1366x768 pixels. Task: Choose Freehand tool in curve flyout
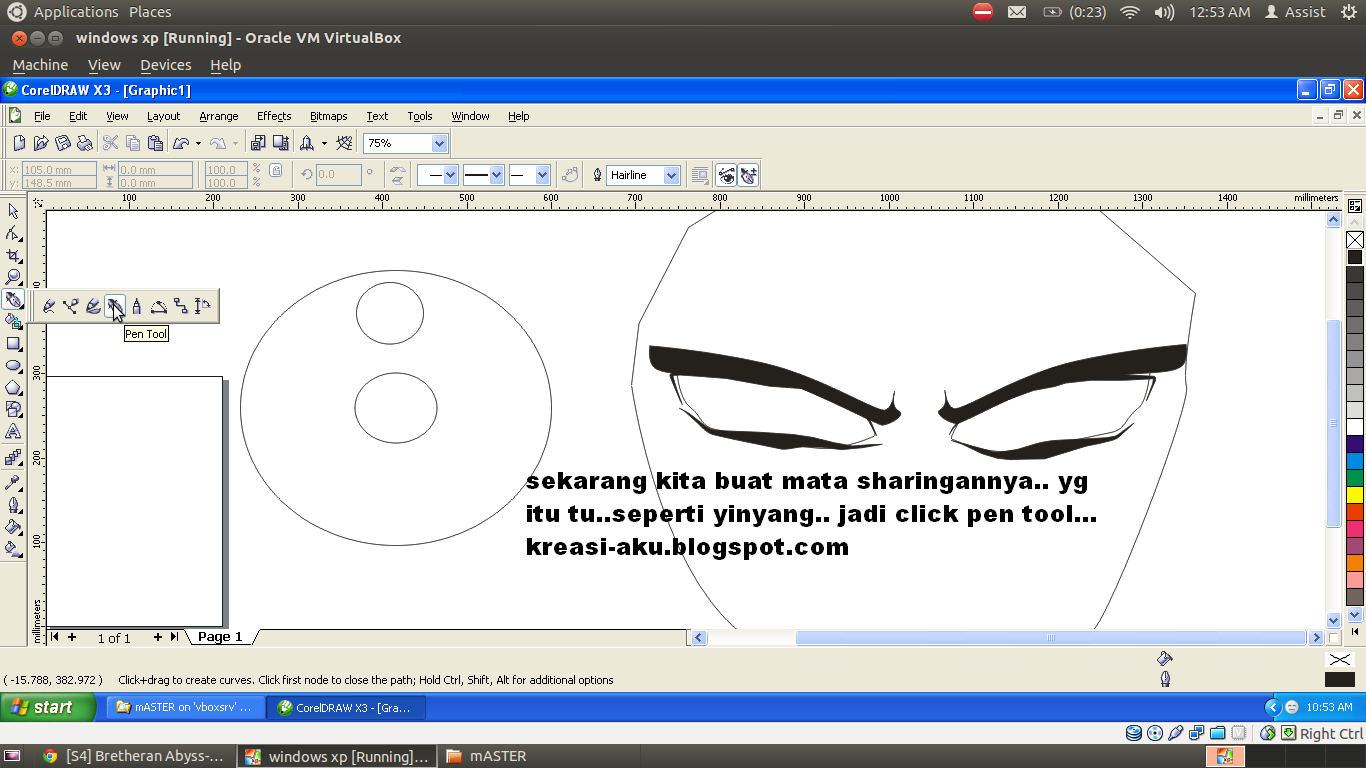(49, 306)
